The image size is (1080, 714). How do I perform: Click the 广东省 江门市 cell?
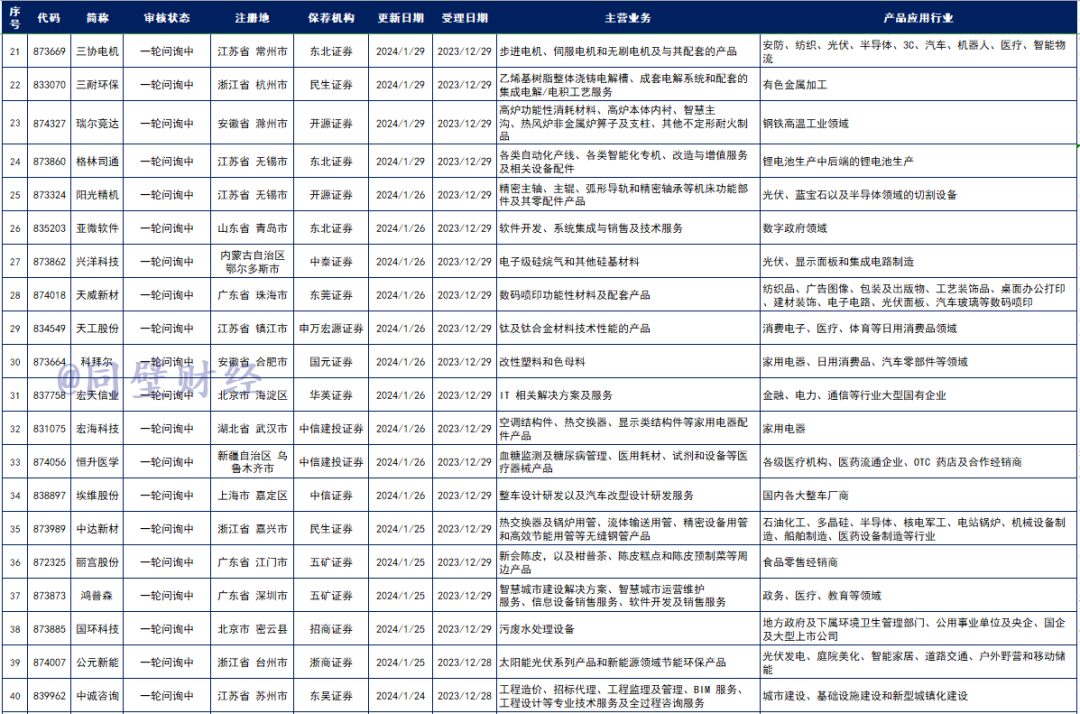pos(252,562)
